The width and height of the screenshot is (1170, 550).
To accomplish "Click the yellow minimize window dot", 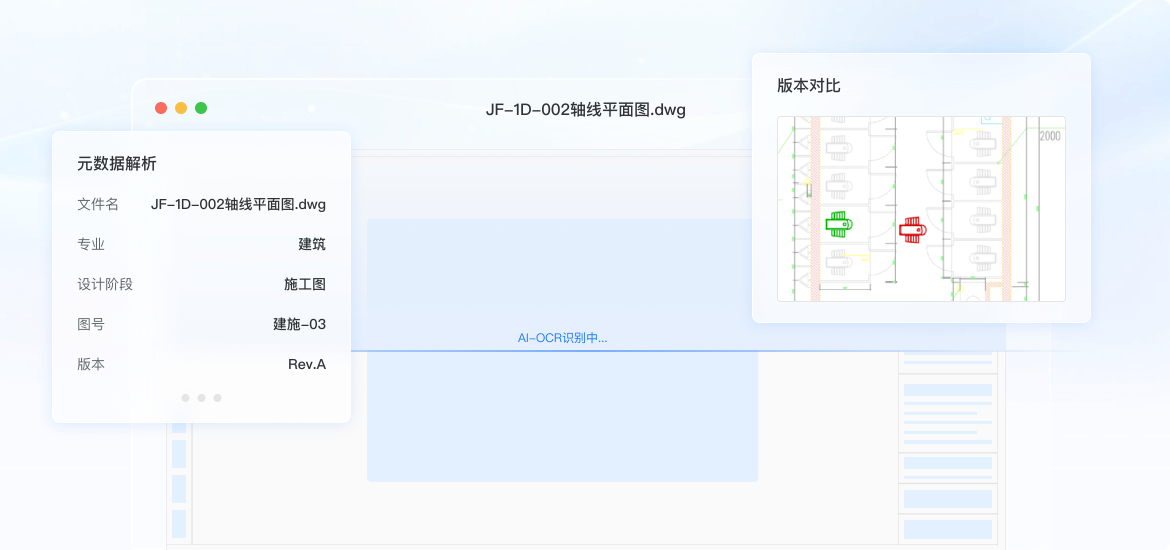I will coord(181,108).
